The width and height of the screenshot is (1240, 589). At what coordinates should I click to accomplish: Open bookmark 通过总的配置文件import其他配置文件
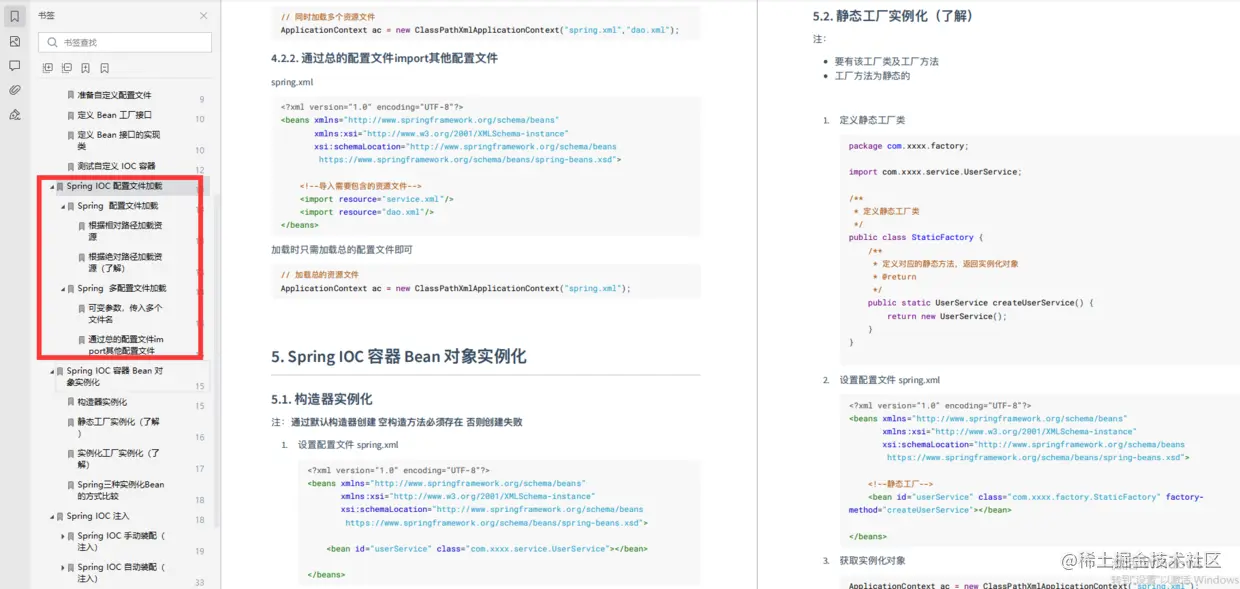(126, 345)
